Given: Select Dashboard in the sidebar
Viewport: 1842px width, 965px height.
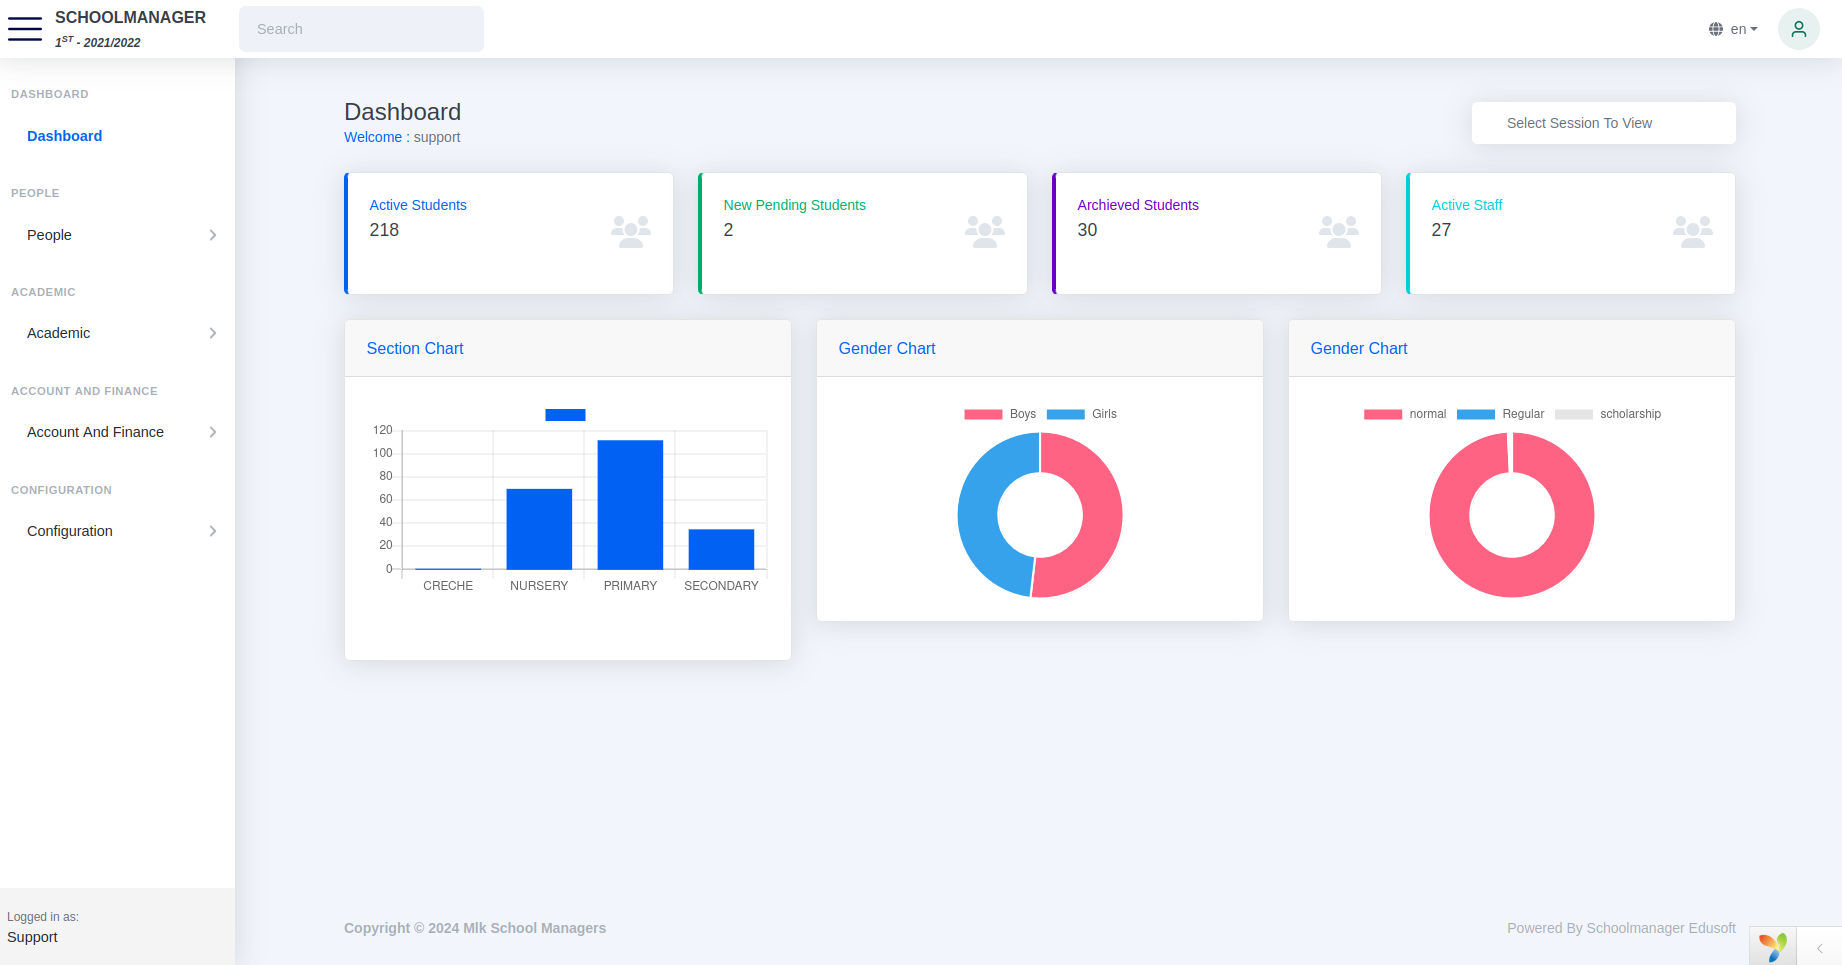Looking at the screenshot, I should pyautogui.click(x=64, y=136).
